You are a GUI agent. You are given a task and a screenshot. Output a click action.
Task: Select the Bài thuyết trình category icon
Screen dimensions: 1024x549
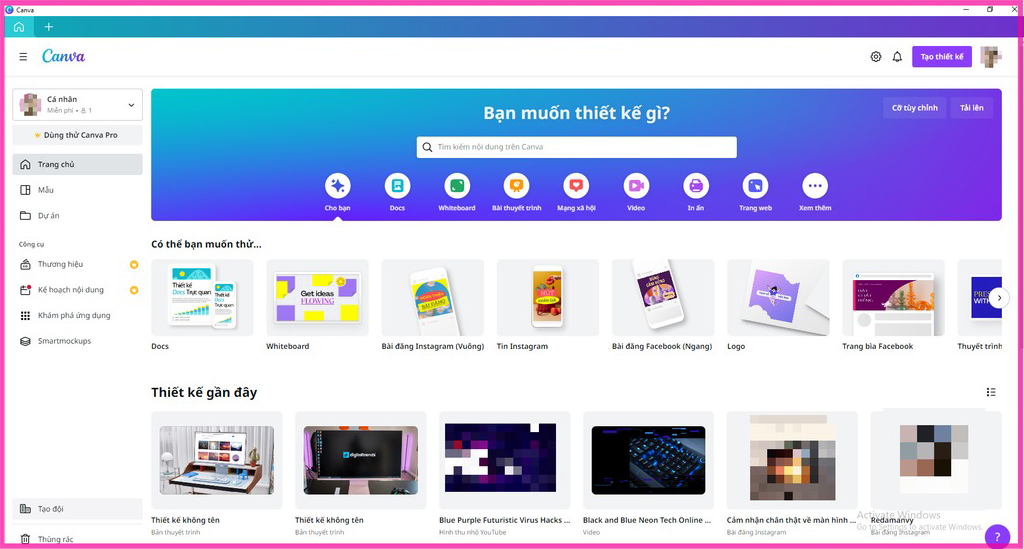(517, 186)
